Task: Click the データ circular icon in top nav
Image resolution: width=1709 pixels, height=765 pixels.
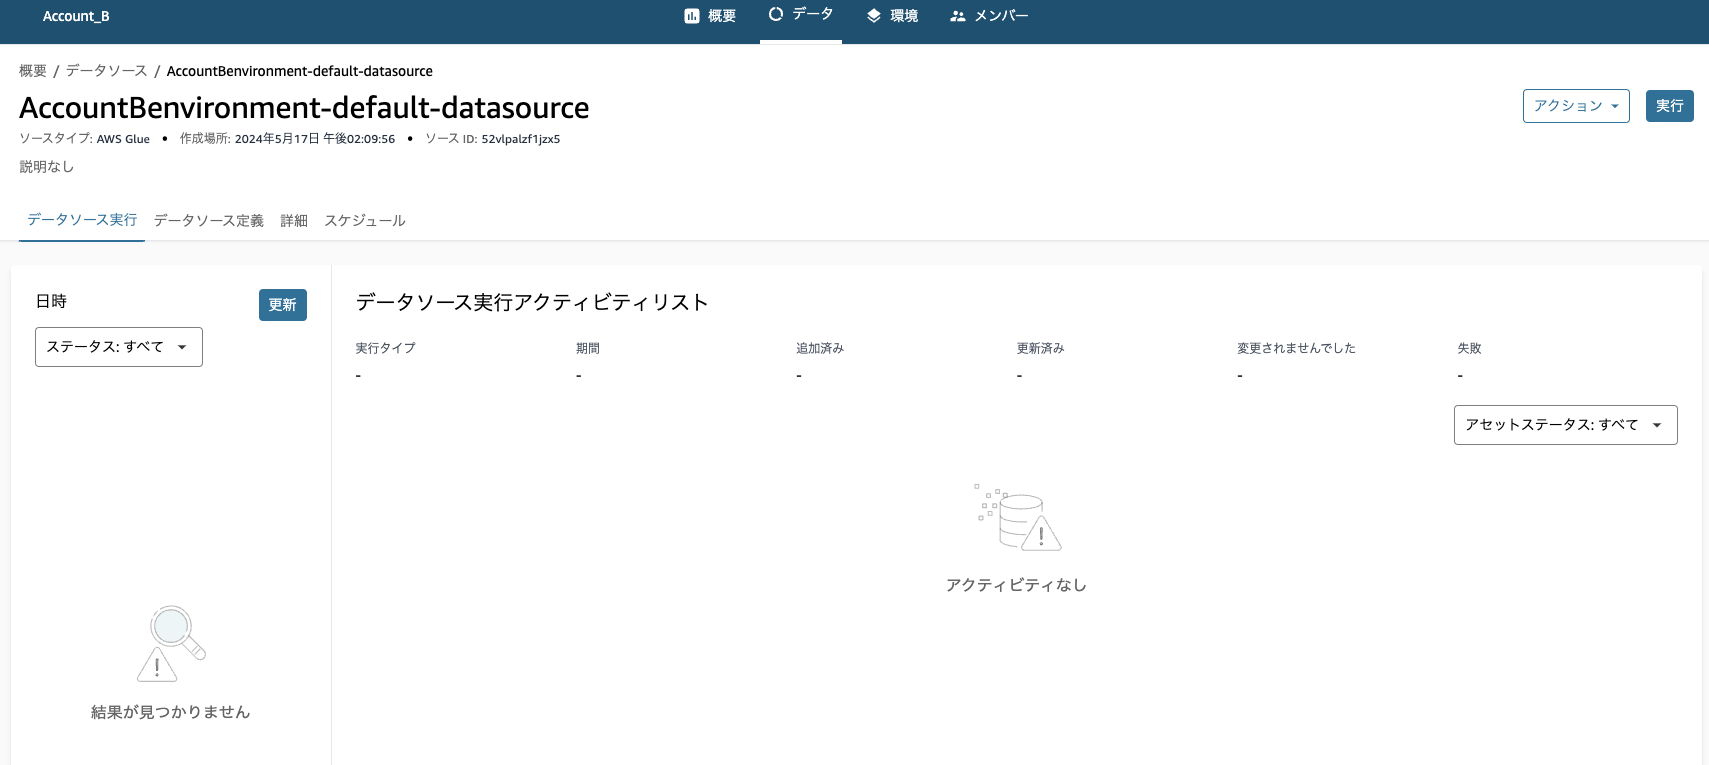Action: pos(775,14)
